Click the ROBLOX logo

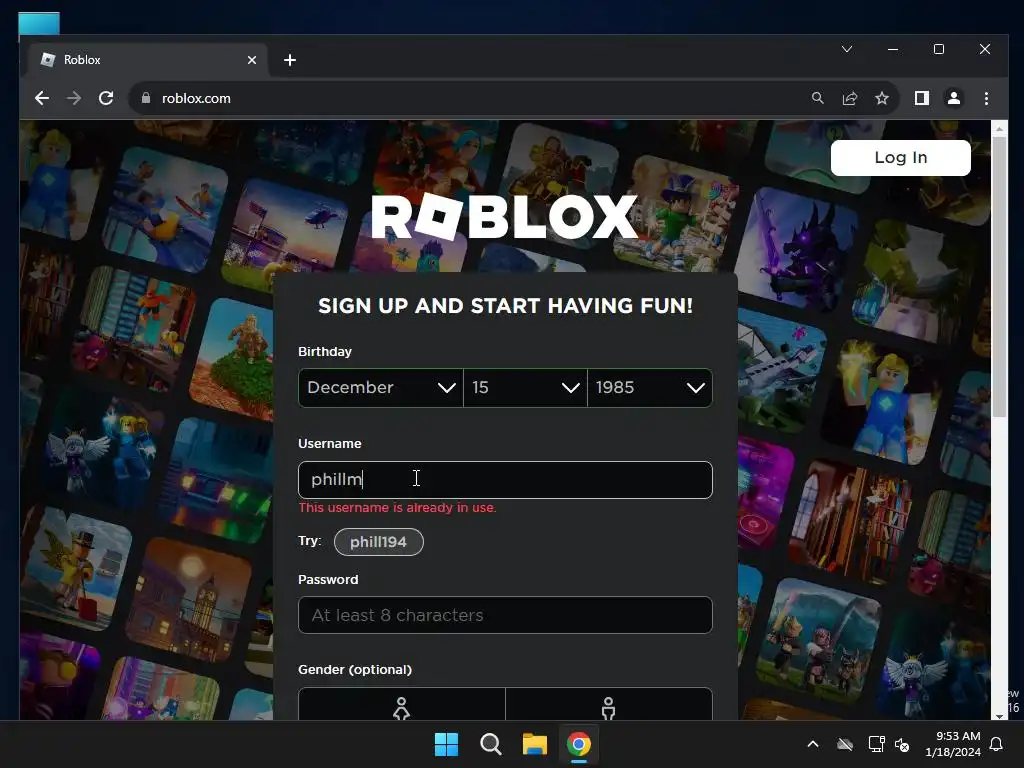click(x=505, y=216)
